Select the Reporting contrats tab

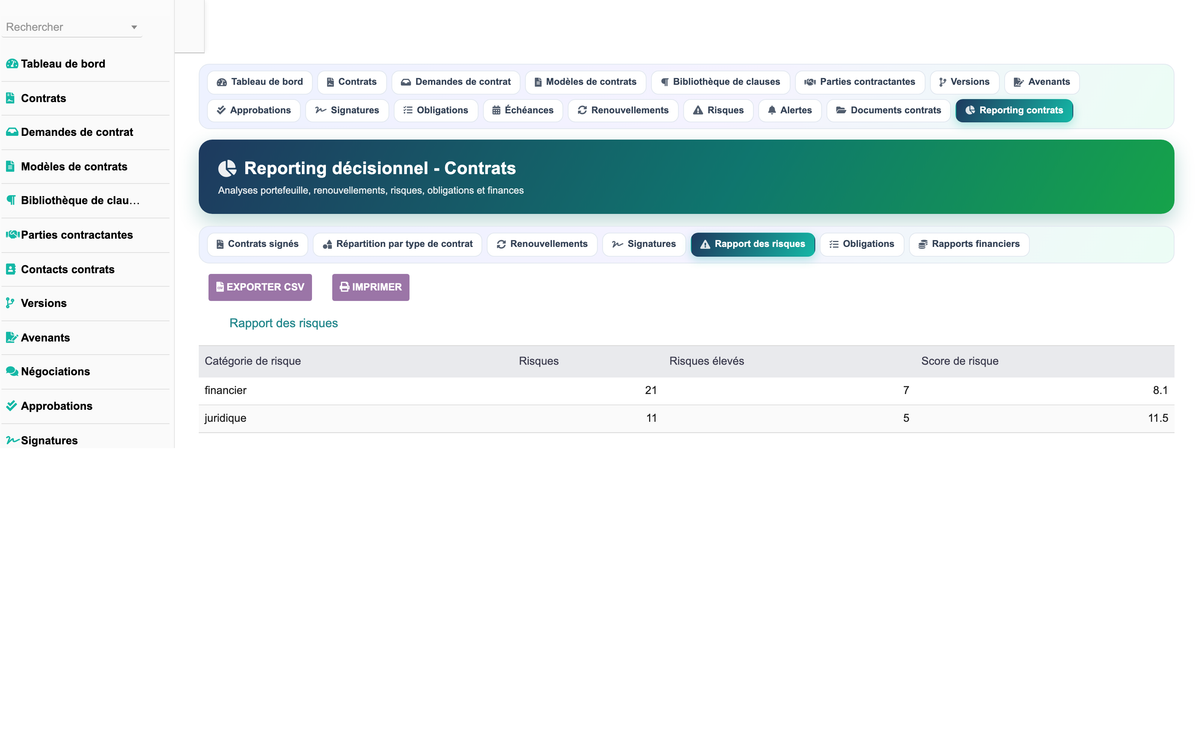tap(1014, 110)
